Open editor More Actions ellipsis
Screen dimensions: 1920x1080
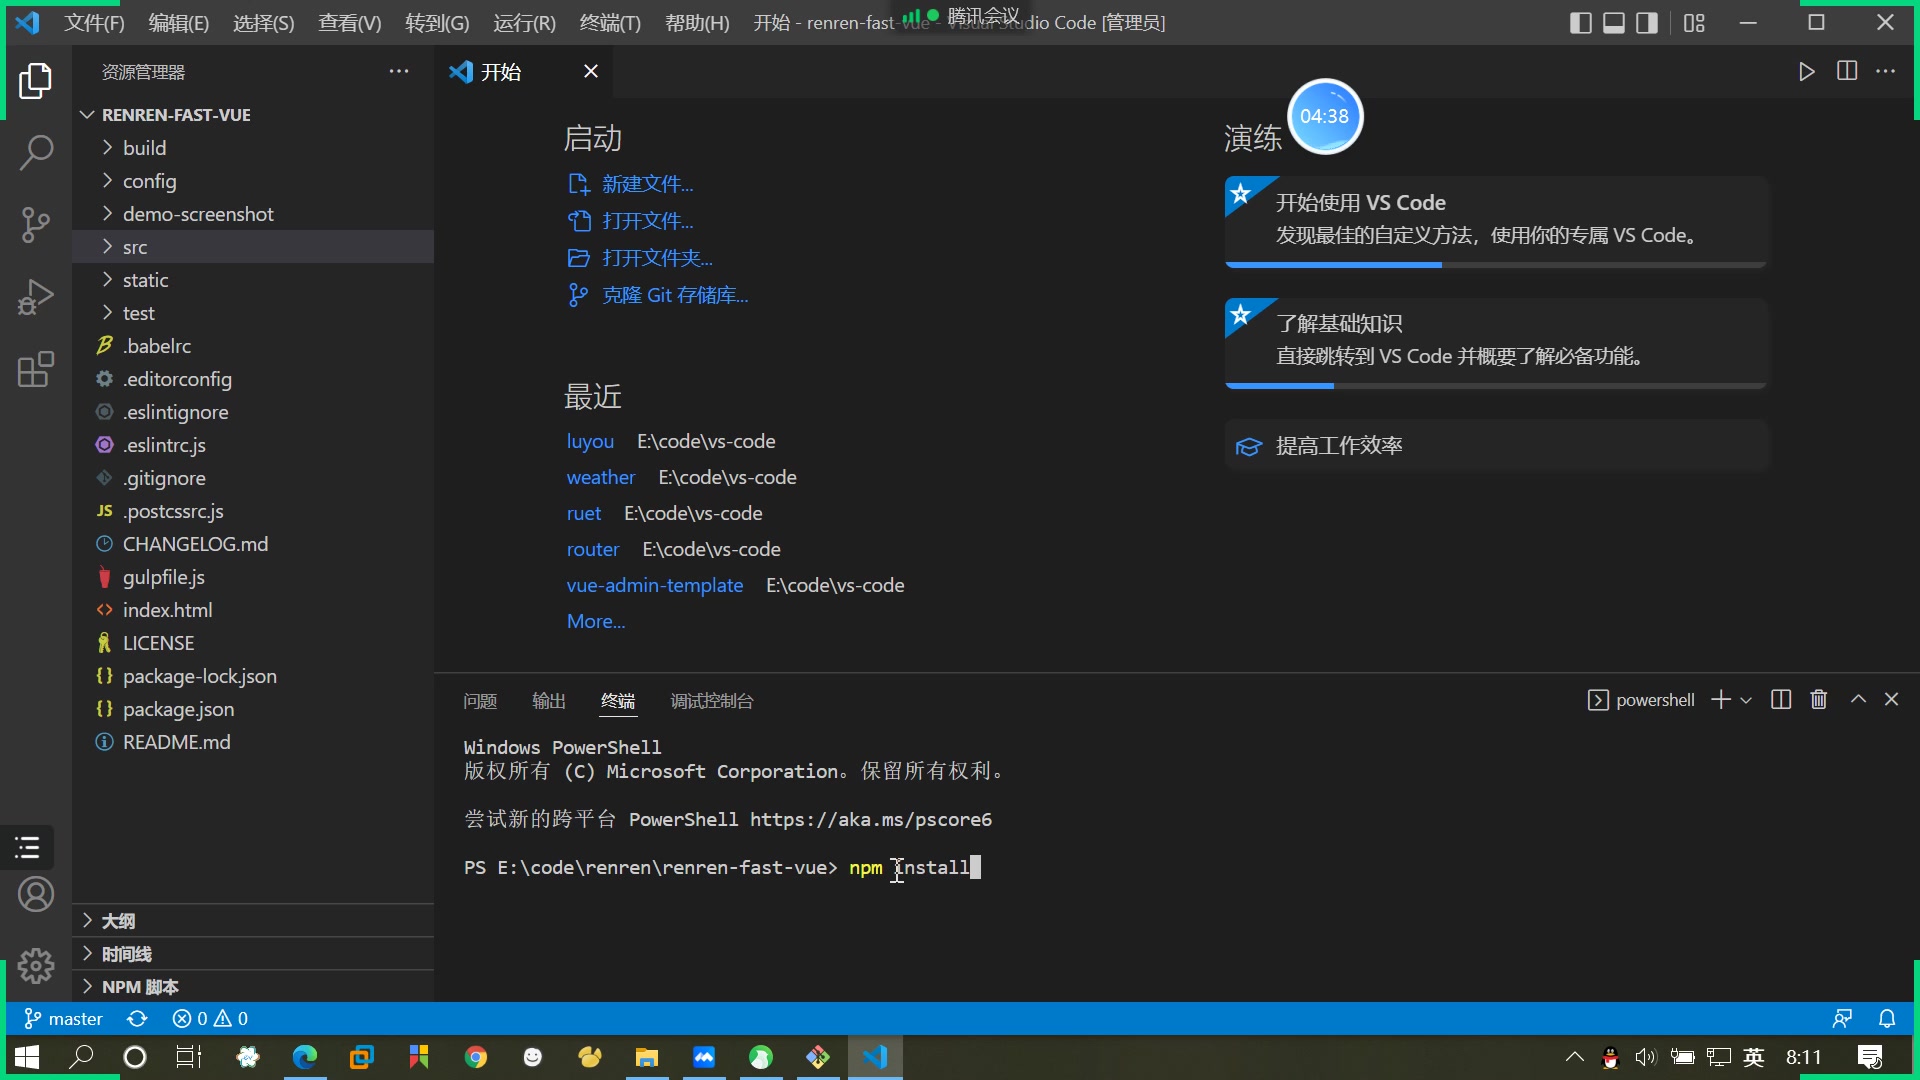pyautogui.click(x=1886, y=71)
